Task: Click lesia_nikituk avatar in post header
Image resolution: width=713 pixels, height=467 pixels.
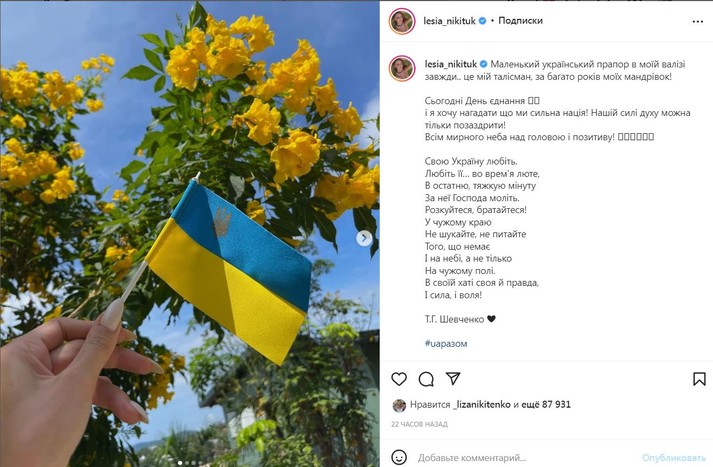Action: 402,21
